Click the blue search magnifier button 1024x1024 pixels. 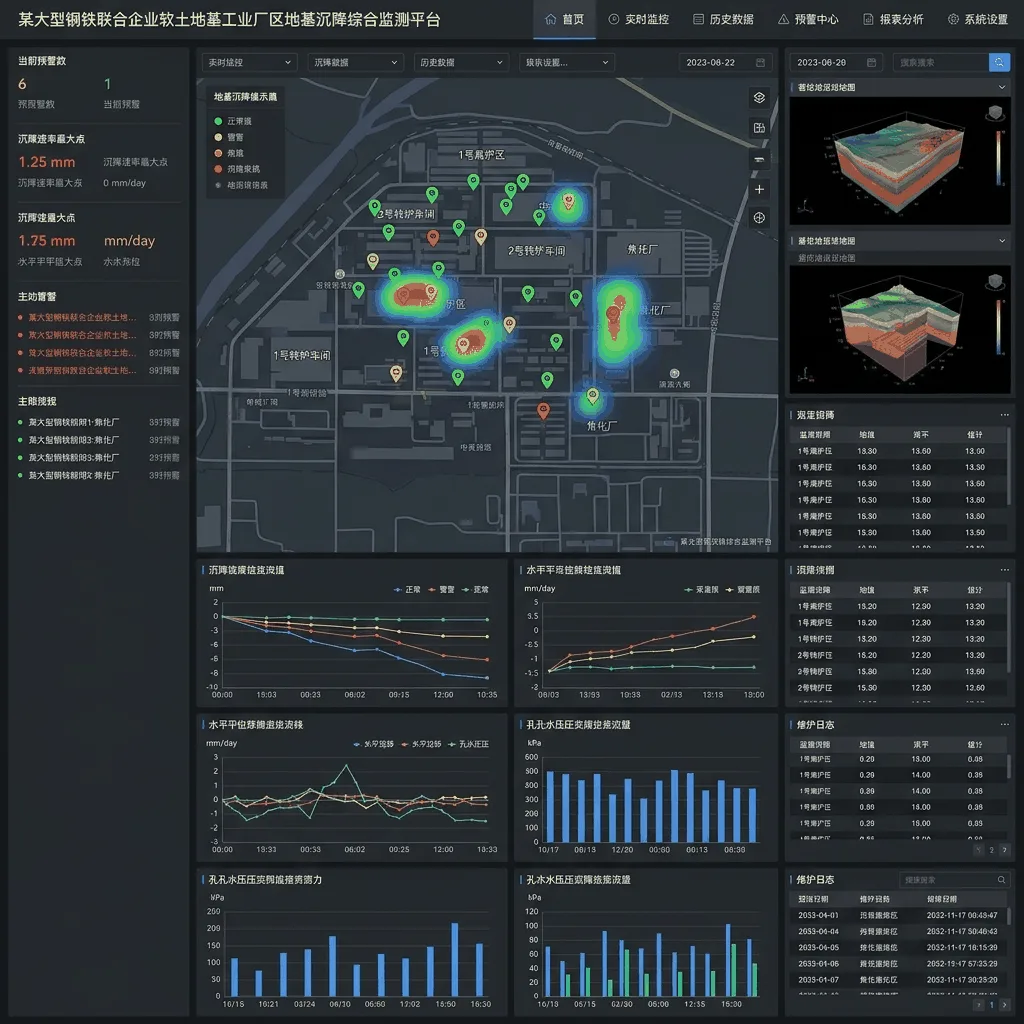pos(999,63)
